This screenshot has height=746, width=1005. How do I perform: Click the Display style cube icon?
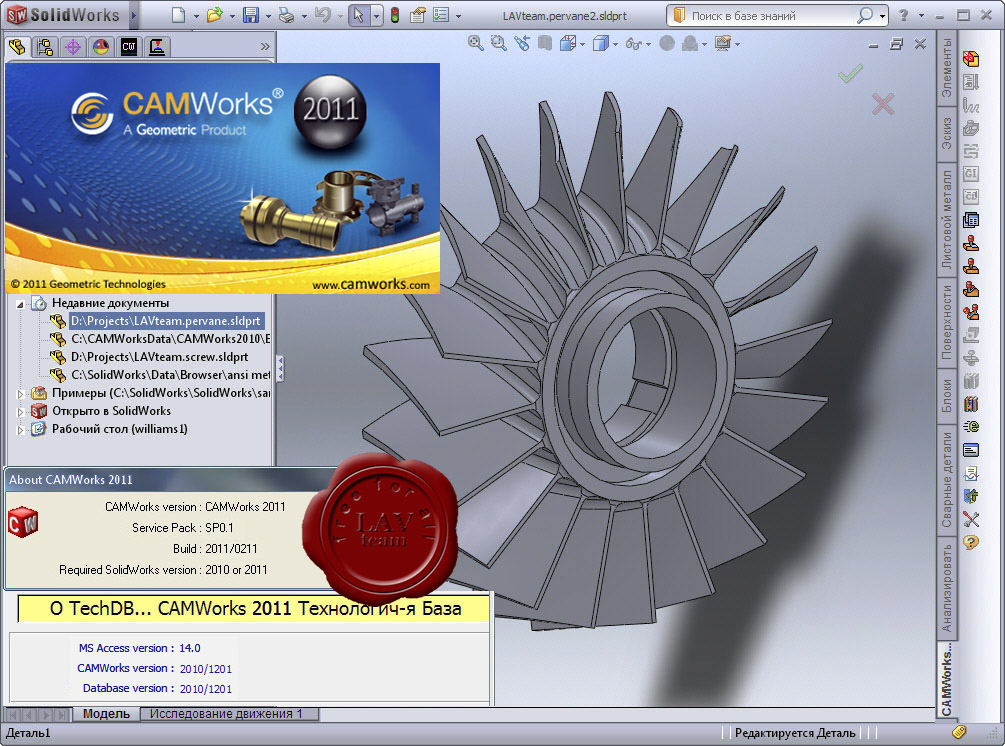coord(601,44)
